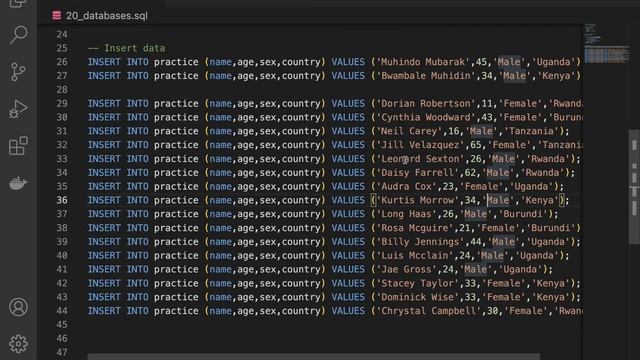
Task: Click 'Daisy Farrell' string on line 34
Action: coord(417,173)
